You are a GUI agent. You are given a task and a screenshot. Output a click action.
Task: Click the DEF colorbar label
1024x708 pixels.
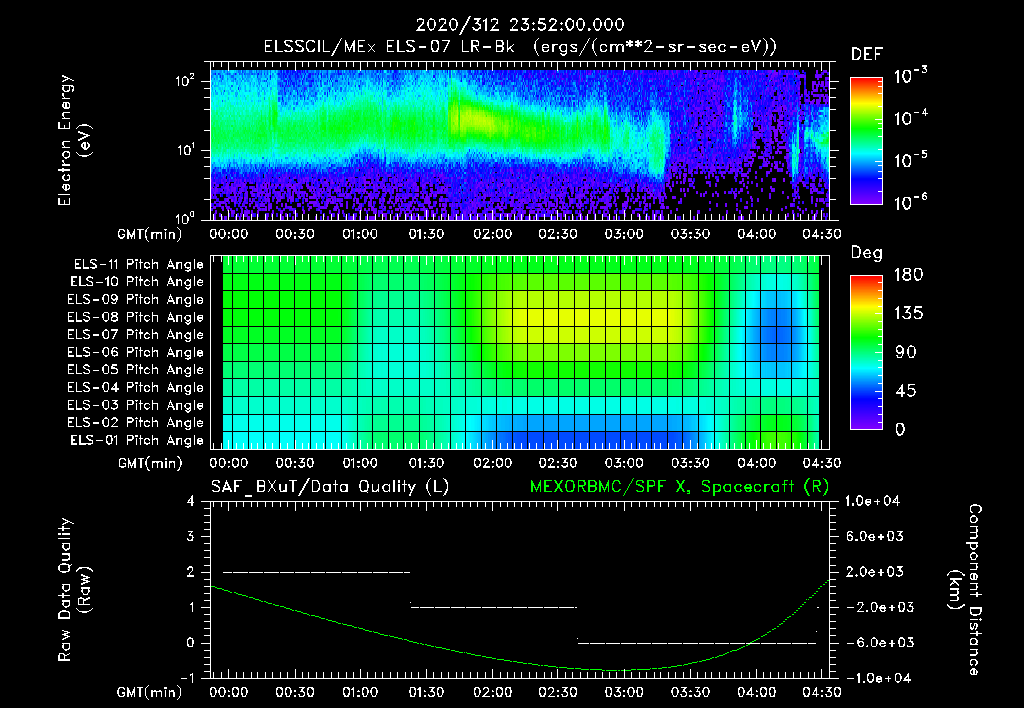[x=867, y=54]
